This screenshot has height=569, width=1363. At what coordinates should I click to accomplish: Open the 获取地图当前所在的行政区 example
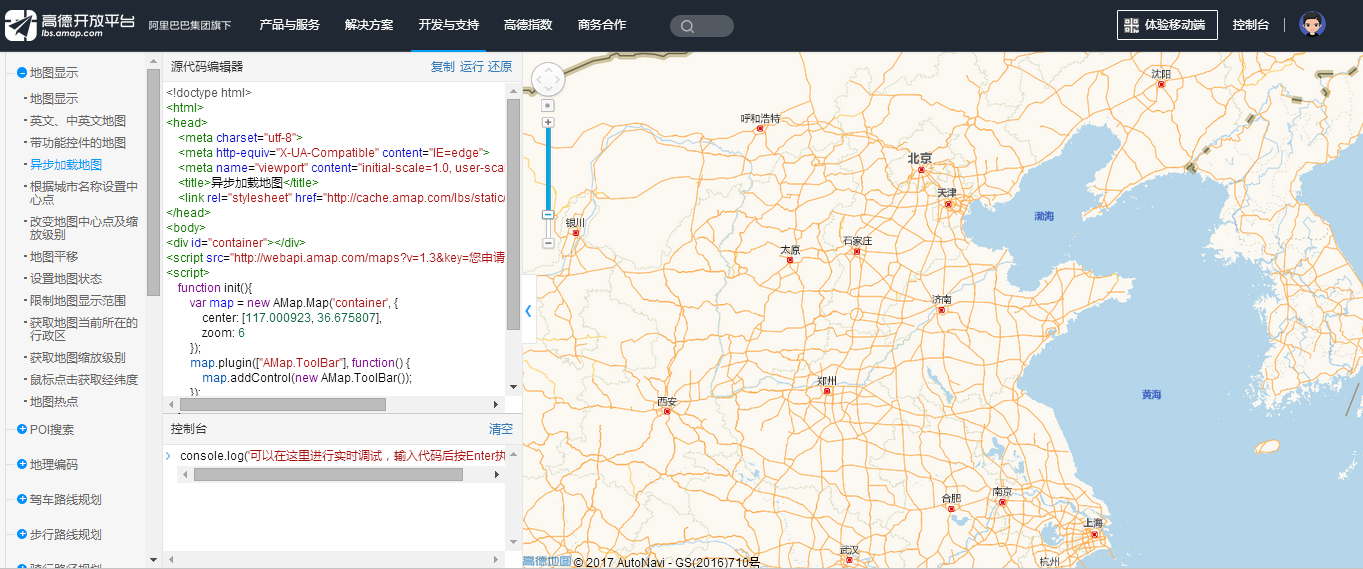84,329
